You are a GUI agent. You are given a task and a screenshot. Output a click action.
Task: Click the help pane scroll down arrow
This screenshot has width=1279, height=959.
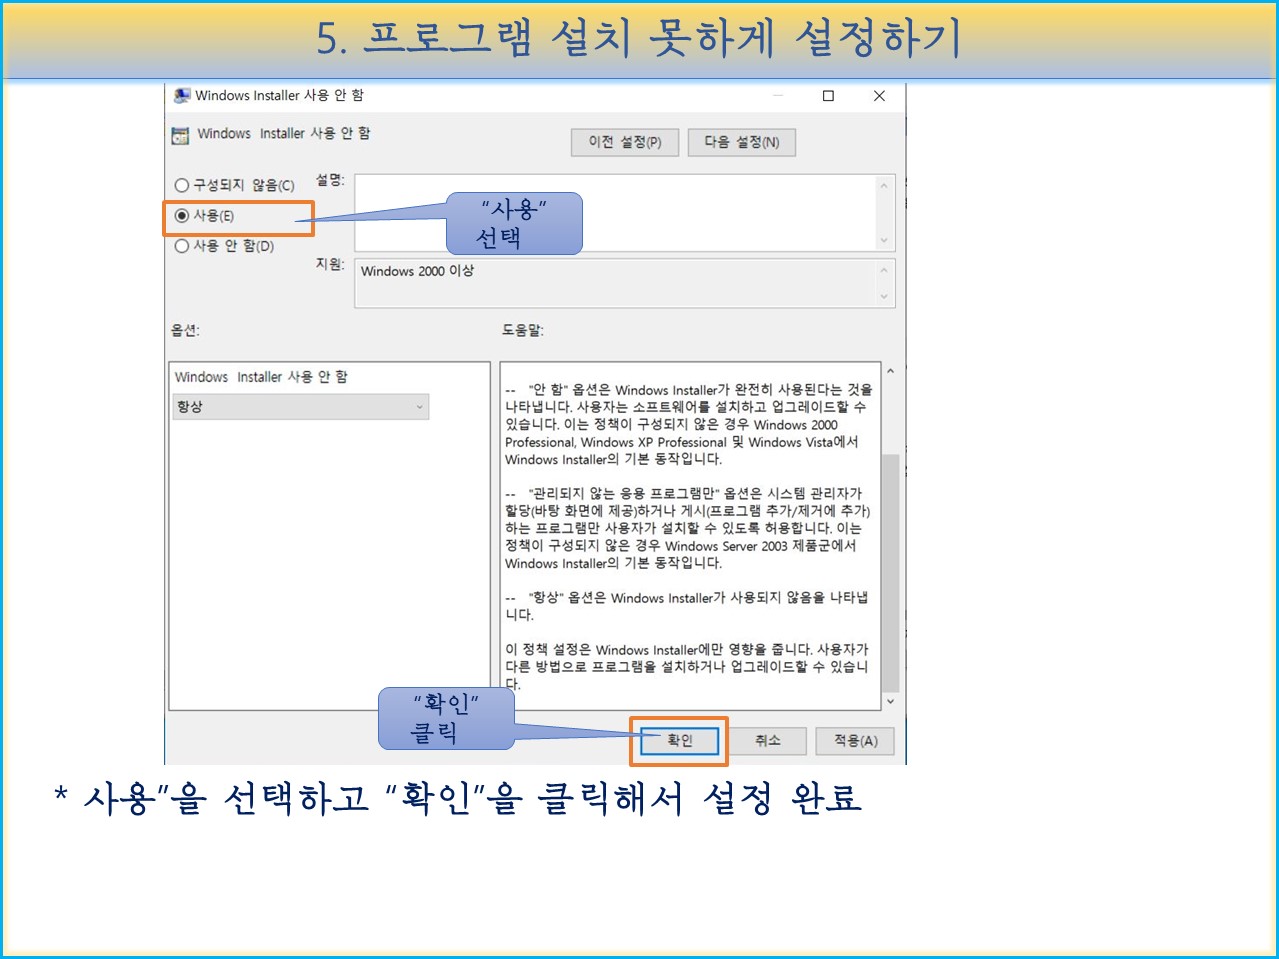890,702
